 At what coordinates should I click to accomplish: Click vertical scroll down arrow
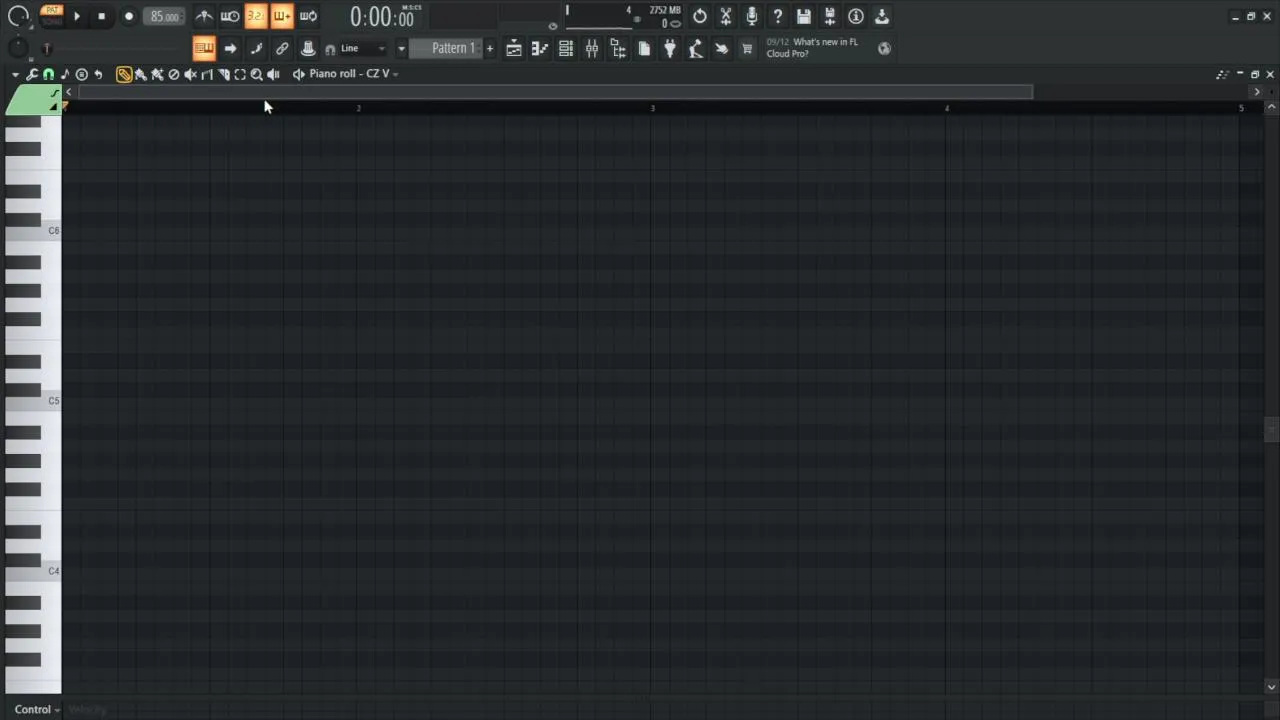pyautogui.click(x=1271, y=686)
